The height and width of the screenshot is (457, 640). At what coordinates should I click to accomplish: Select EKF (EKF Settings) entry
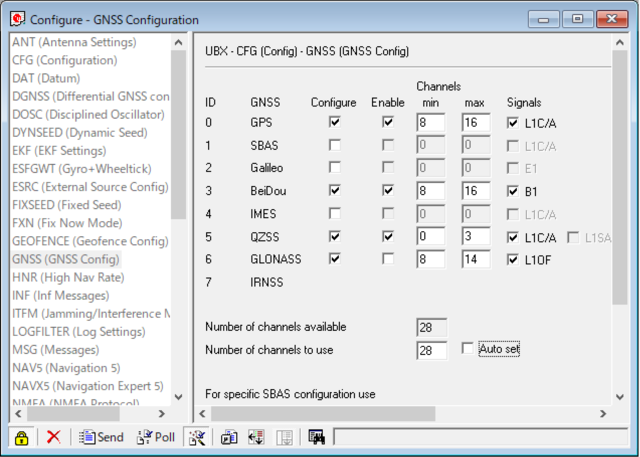click(59, 151)
